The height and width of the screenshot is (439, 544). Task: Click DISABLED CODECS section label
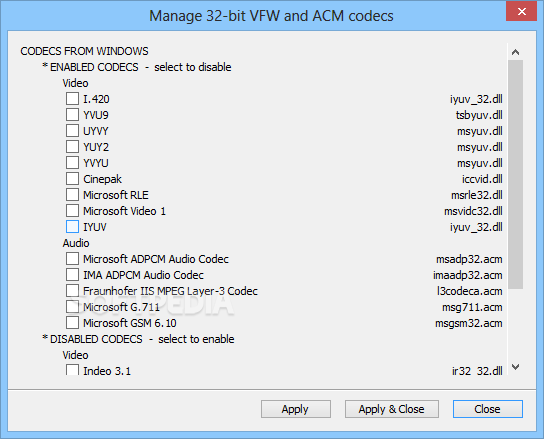pos(96,339)
